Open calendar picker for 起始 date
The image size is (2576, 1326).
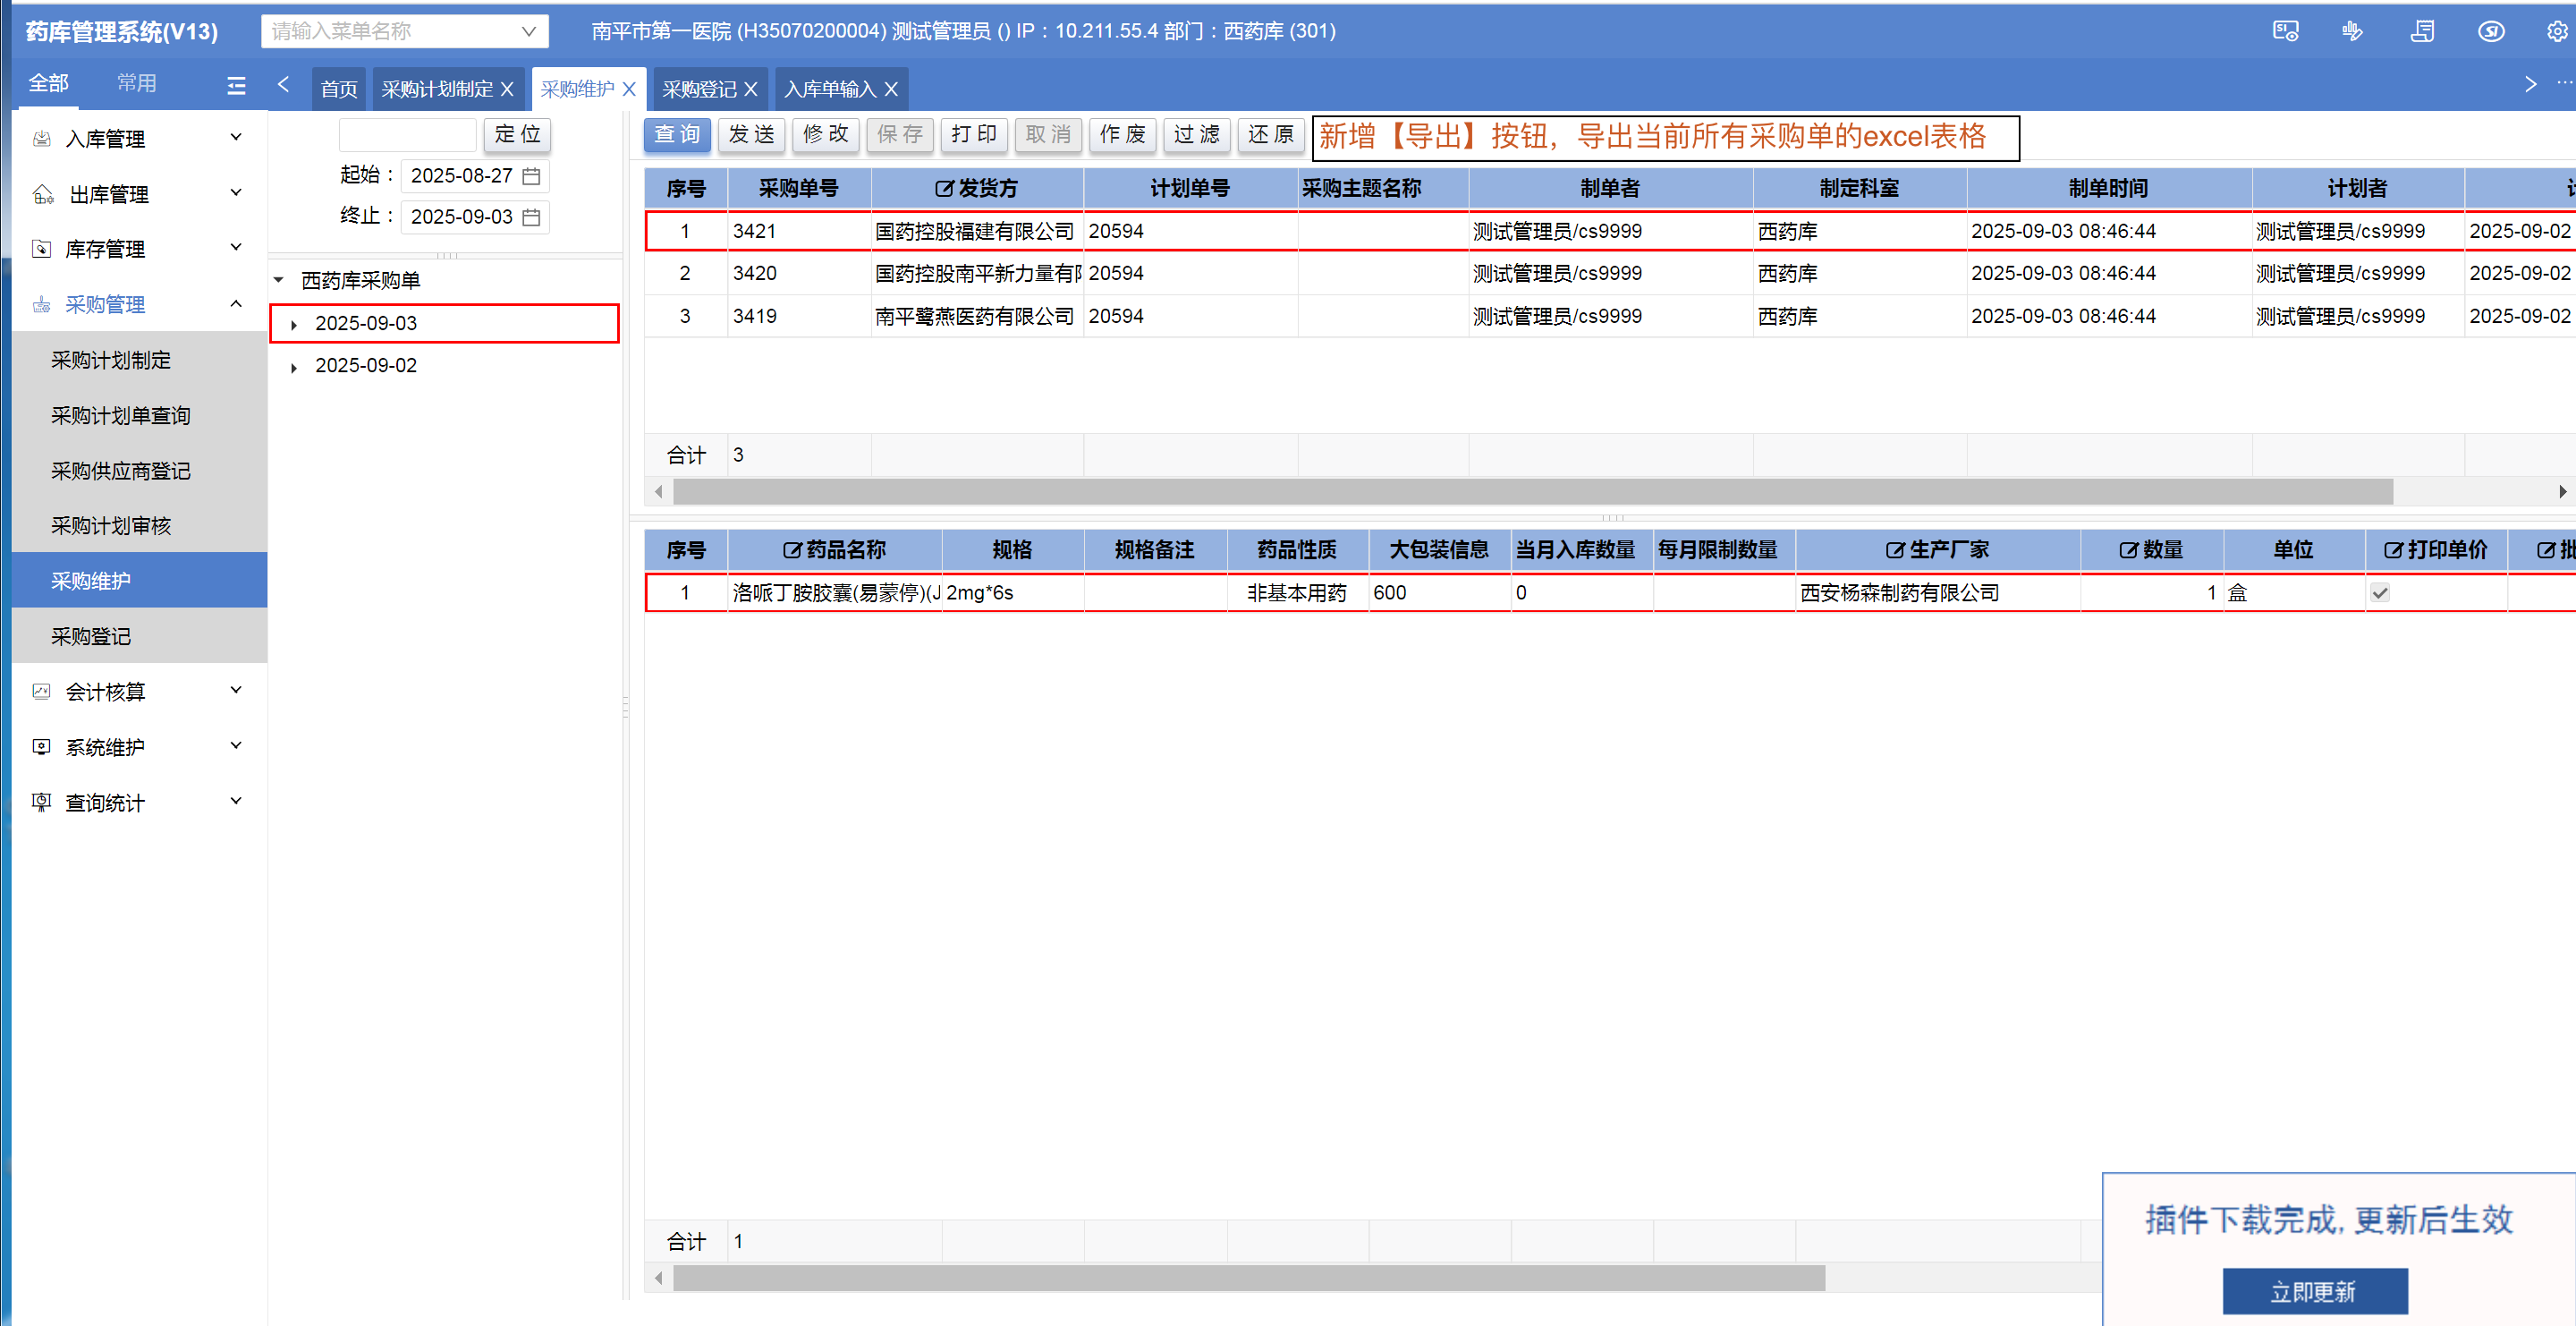pyautogui.click(x=531, y=177)
